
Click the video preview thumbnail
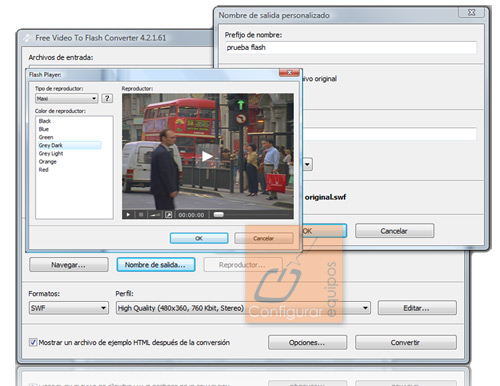tap(208, 152)
